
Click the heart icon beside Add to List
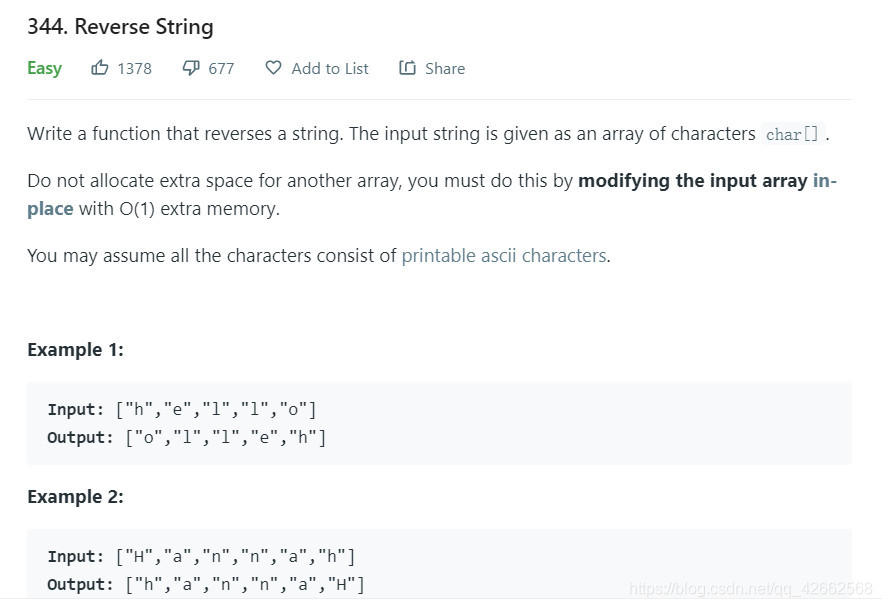(x=273, y=68)
